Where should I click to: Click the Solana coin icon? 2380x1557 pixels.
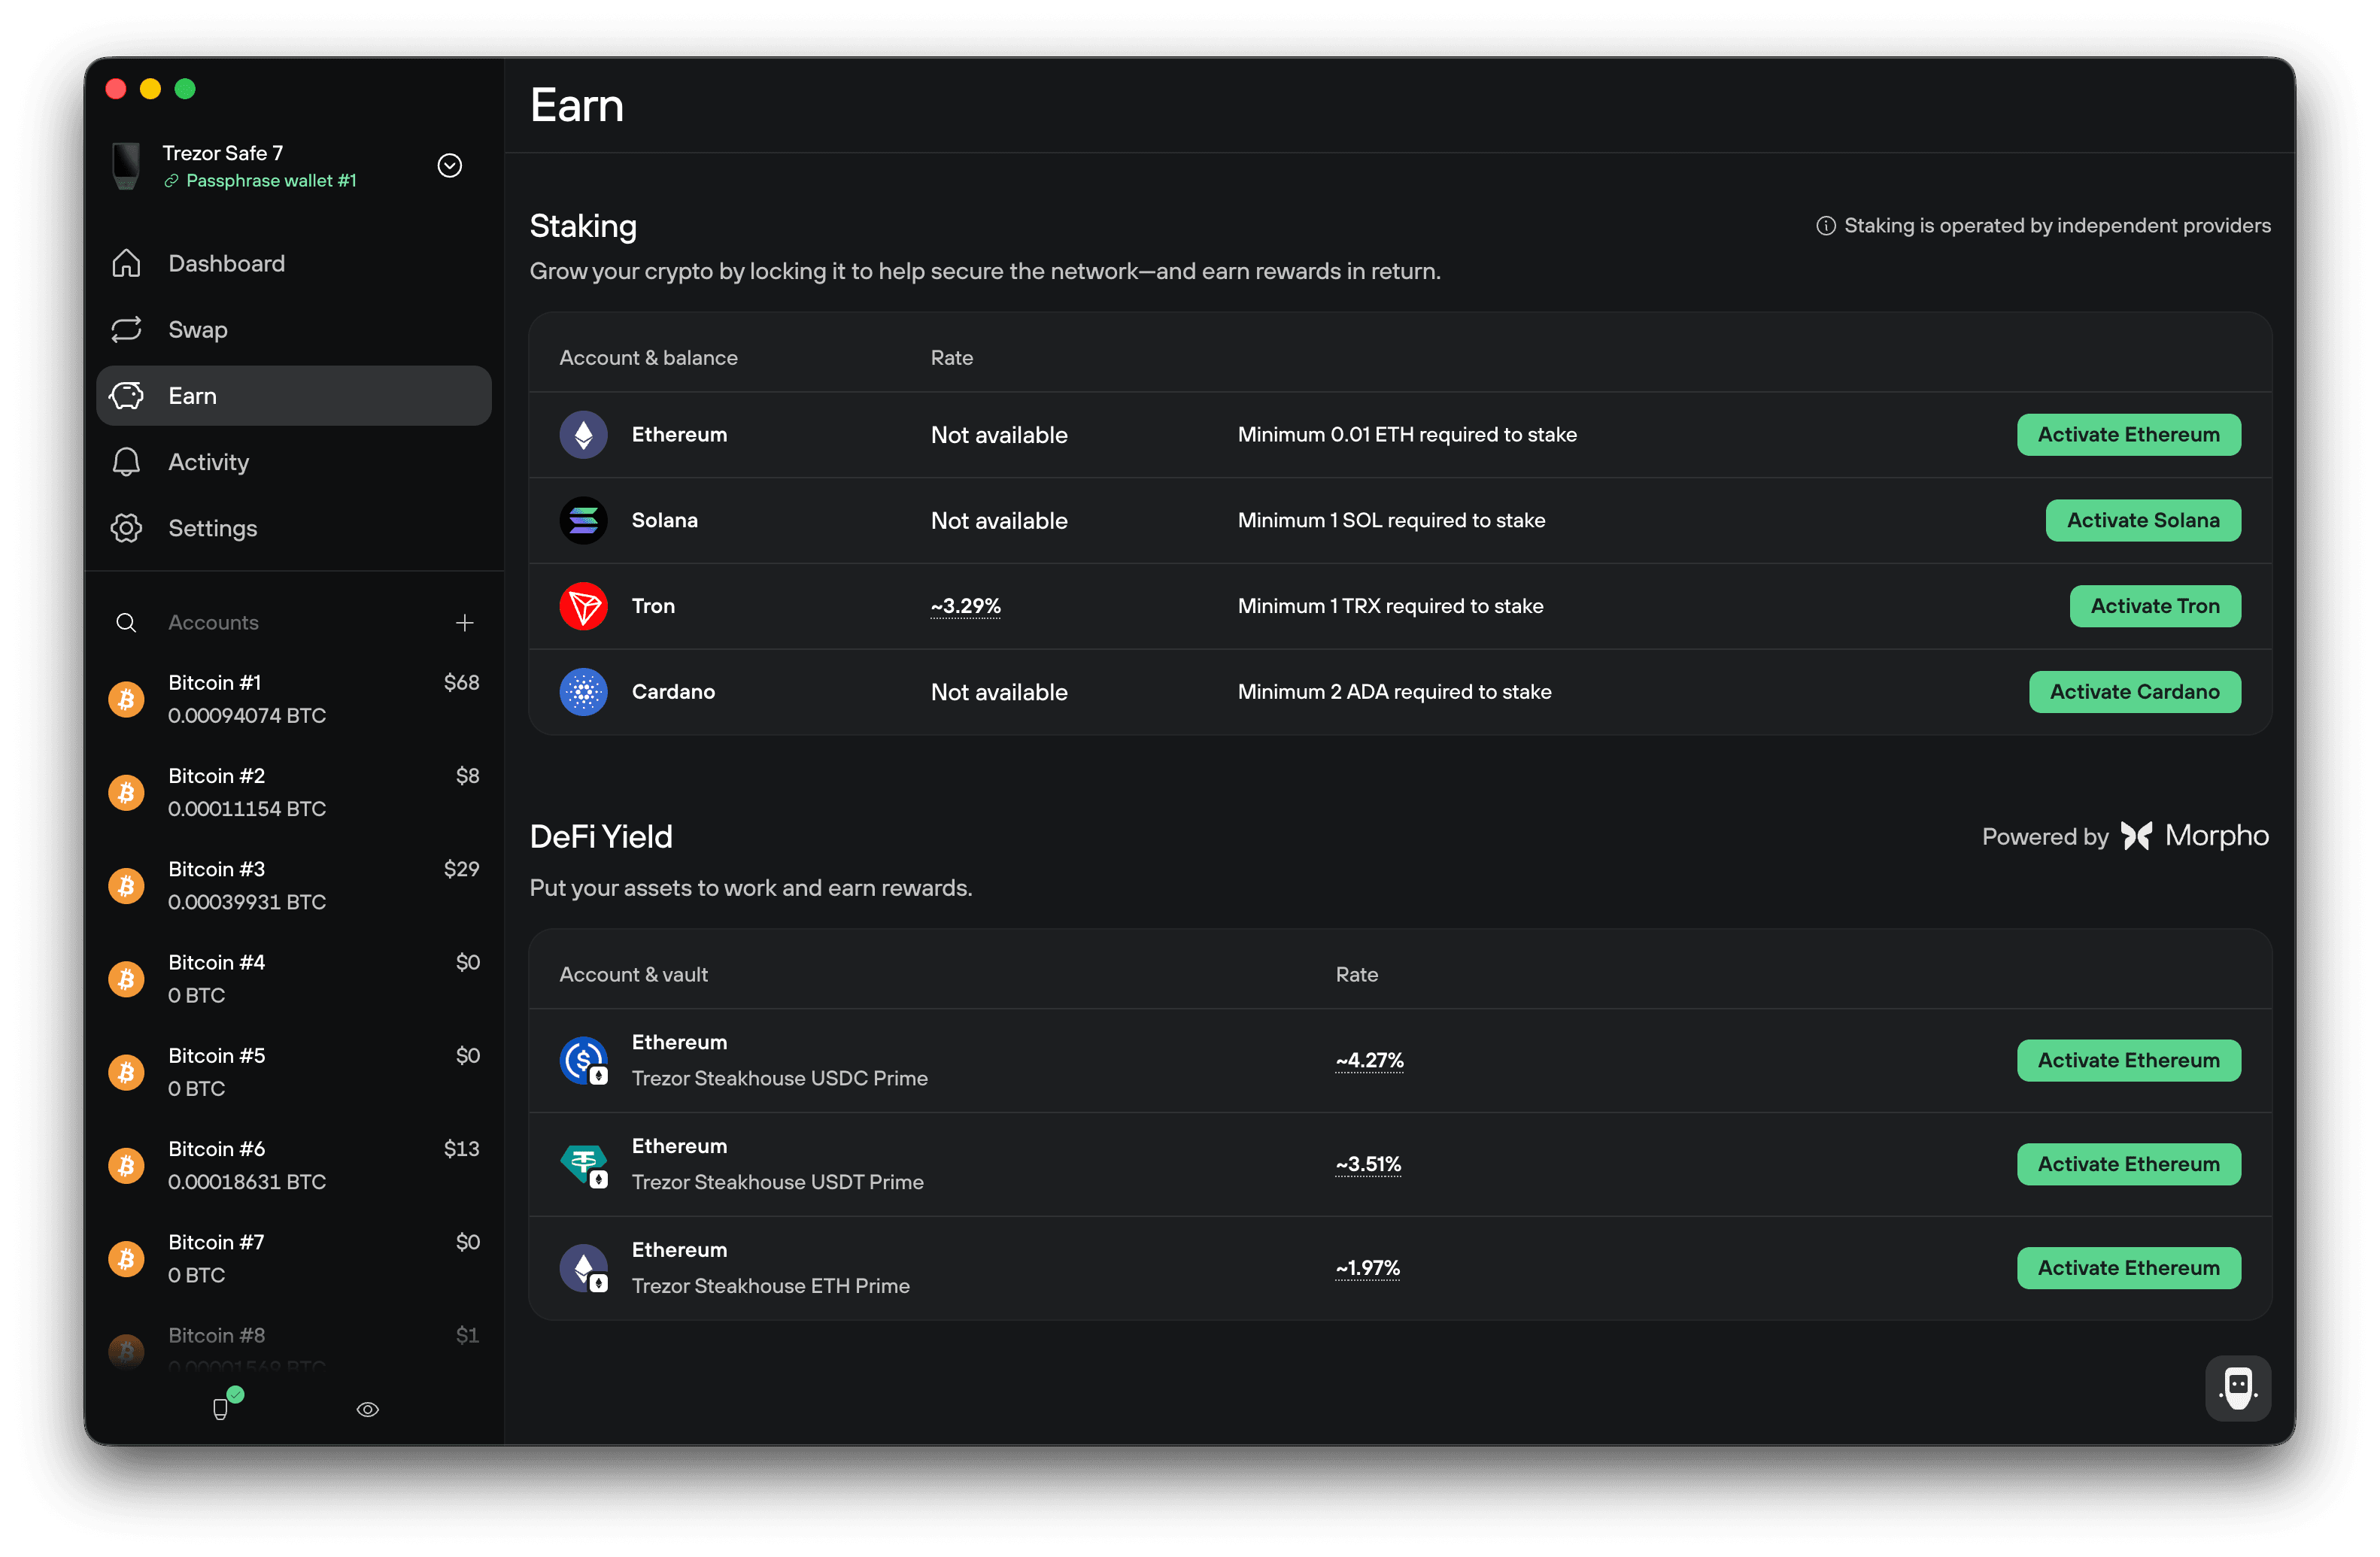tap(584, 520)
